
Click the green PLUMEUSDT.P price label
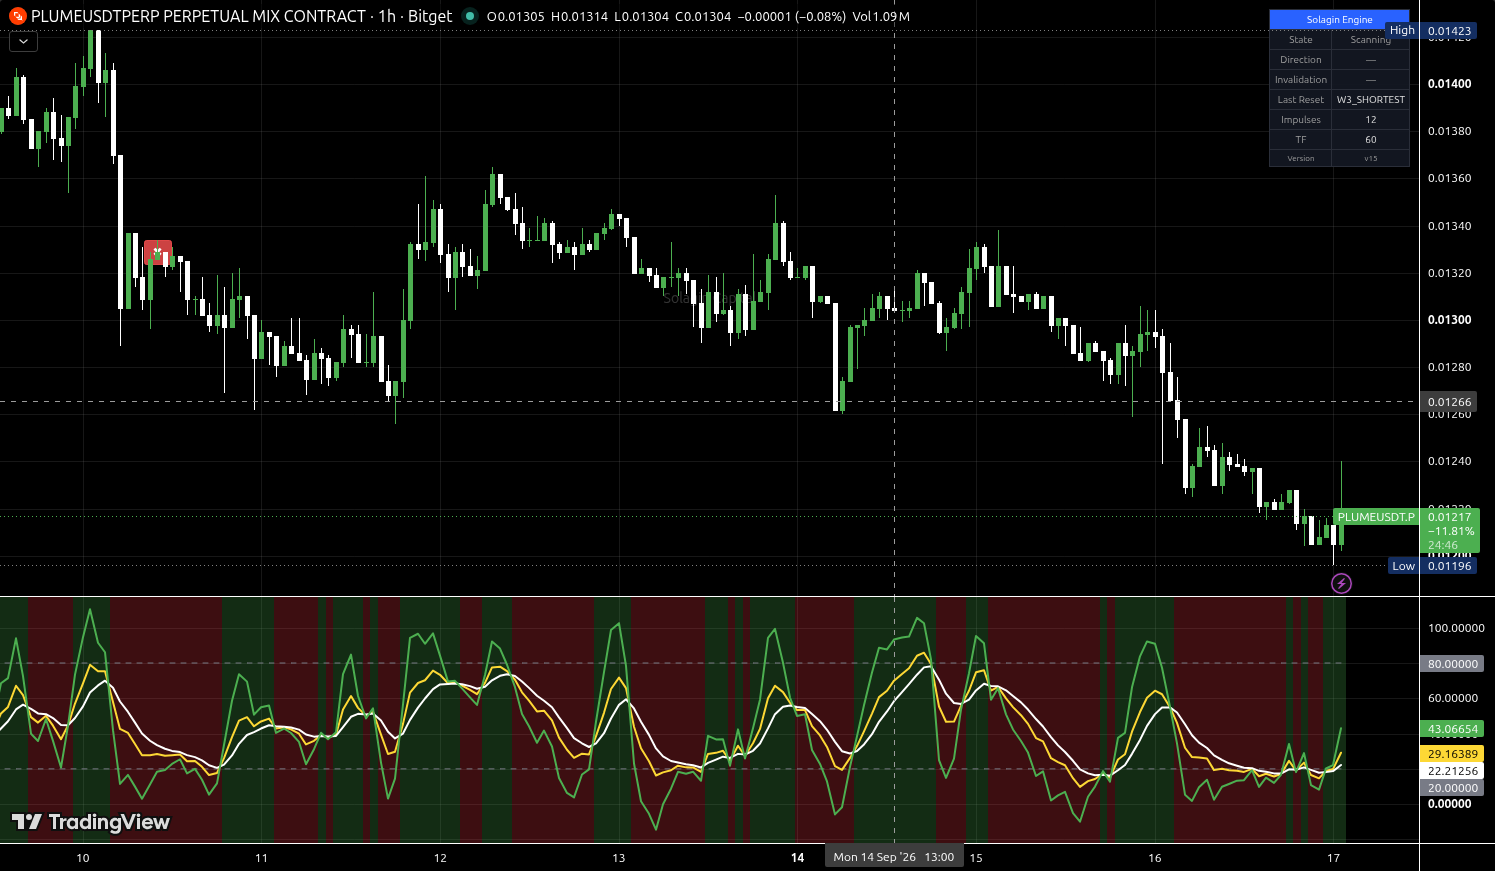point(1376,517)
